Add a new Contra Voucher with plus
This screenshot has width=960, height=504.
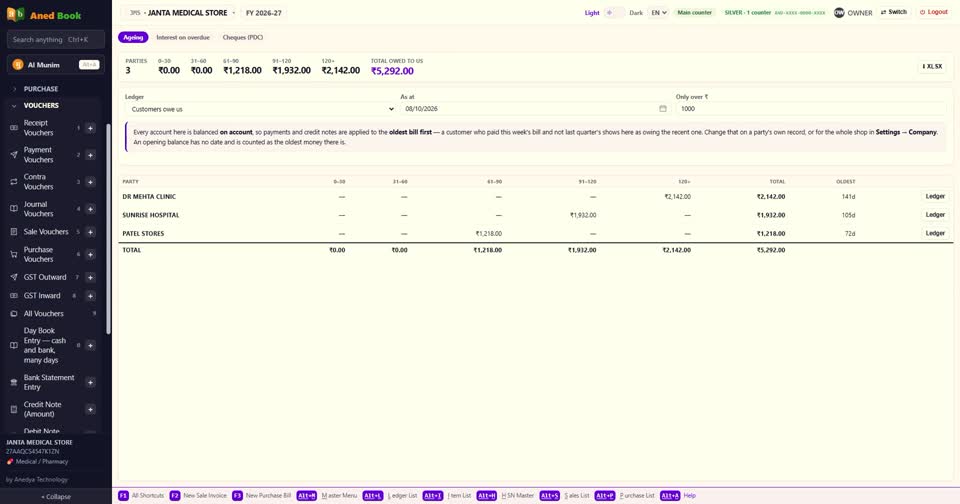[x=90, y=182]
